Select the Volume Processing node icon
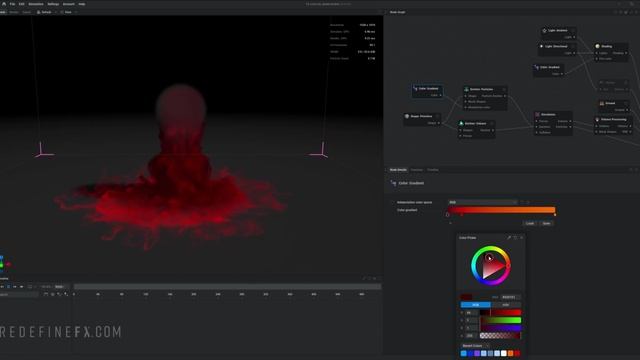 point(598,120)
